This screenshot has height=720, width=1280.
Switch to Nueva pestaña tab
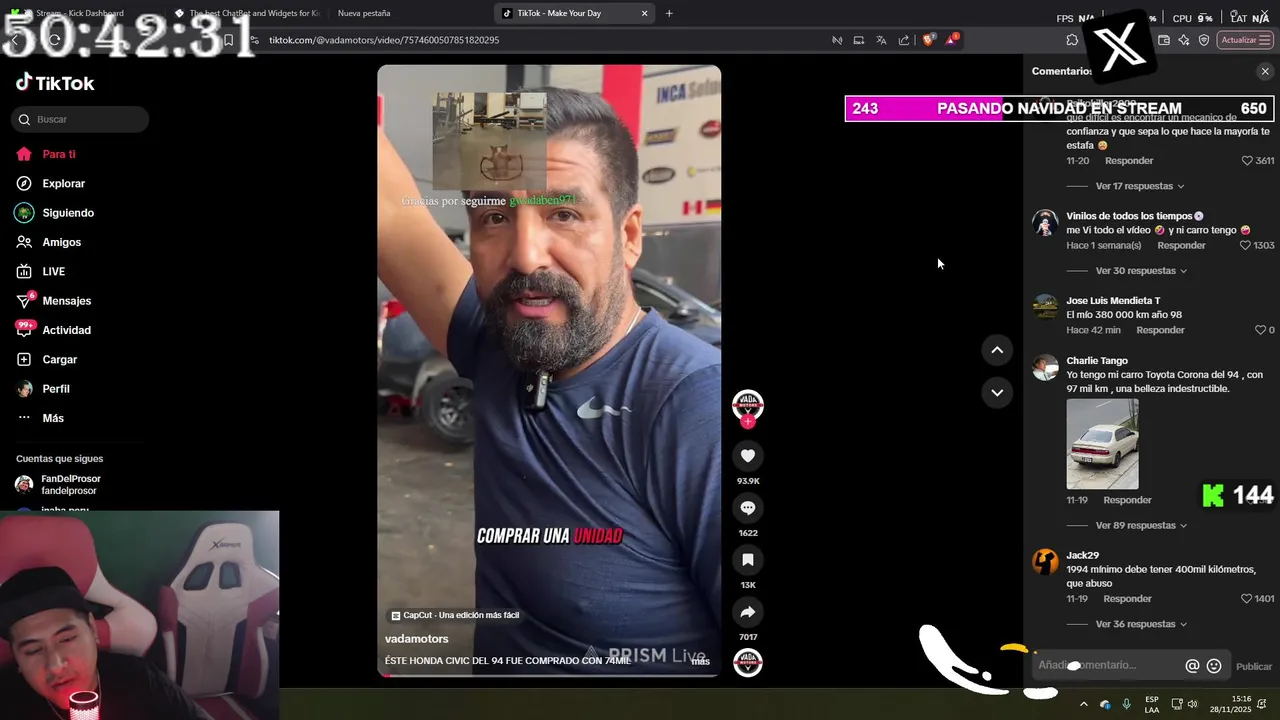point(364,13)
